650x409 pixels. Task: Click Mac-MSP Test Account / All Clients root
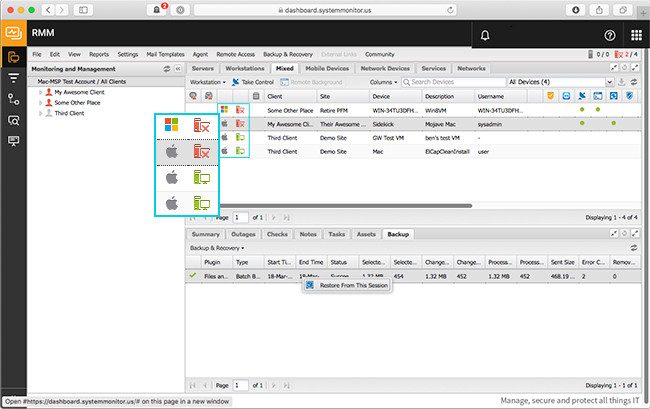[82, 82]
